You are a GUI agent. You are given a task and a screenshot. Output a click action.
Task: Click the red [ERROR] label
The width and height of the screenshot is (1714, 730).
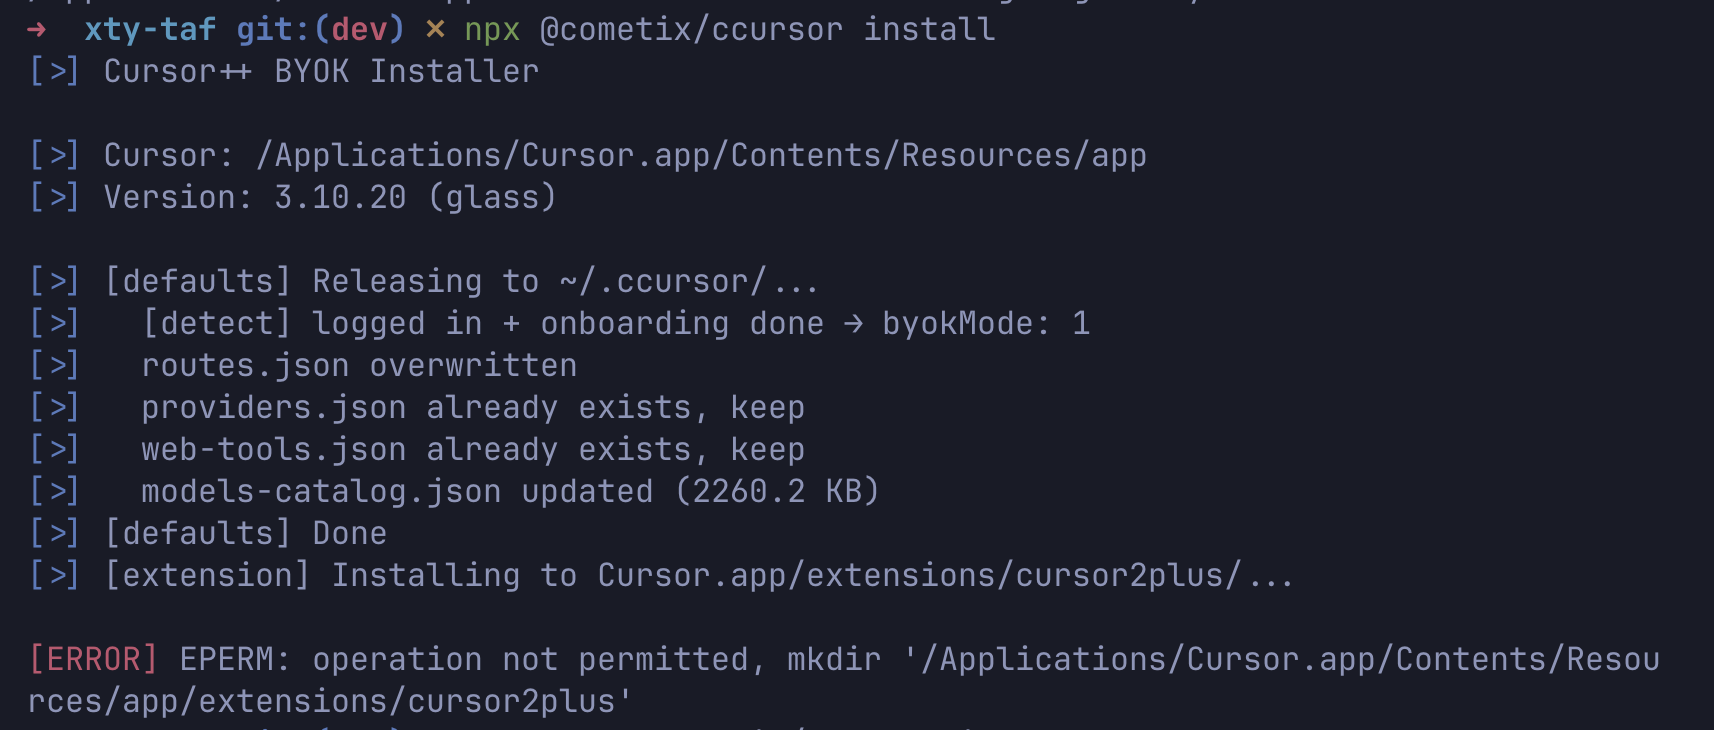coord(93,660)
